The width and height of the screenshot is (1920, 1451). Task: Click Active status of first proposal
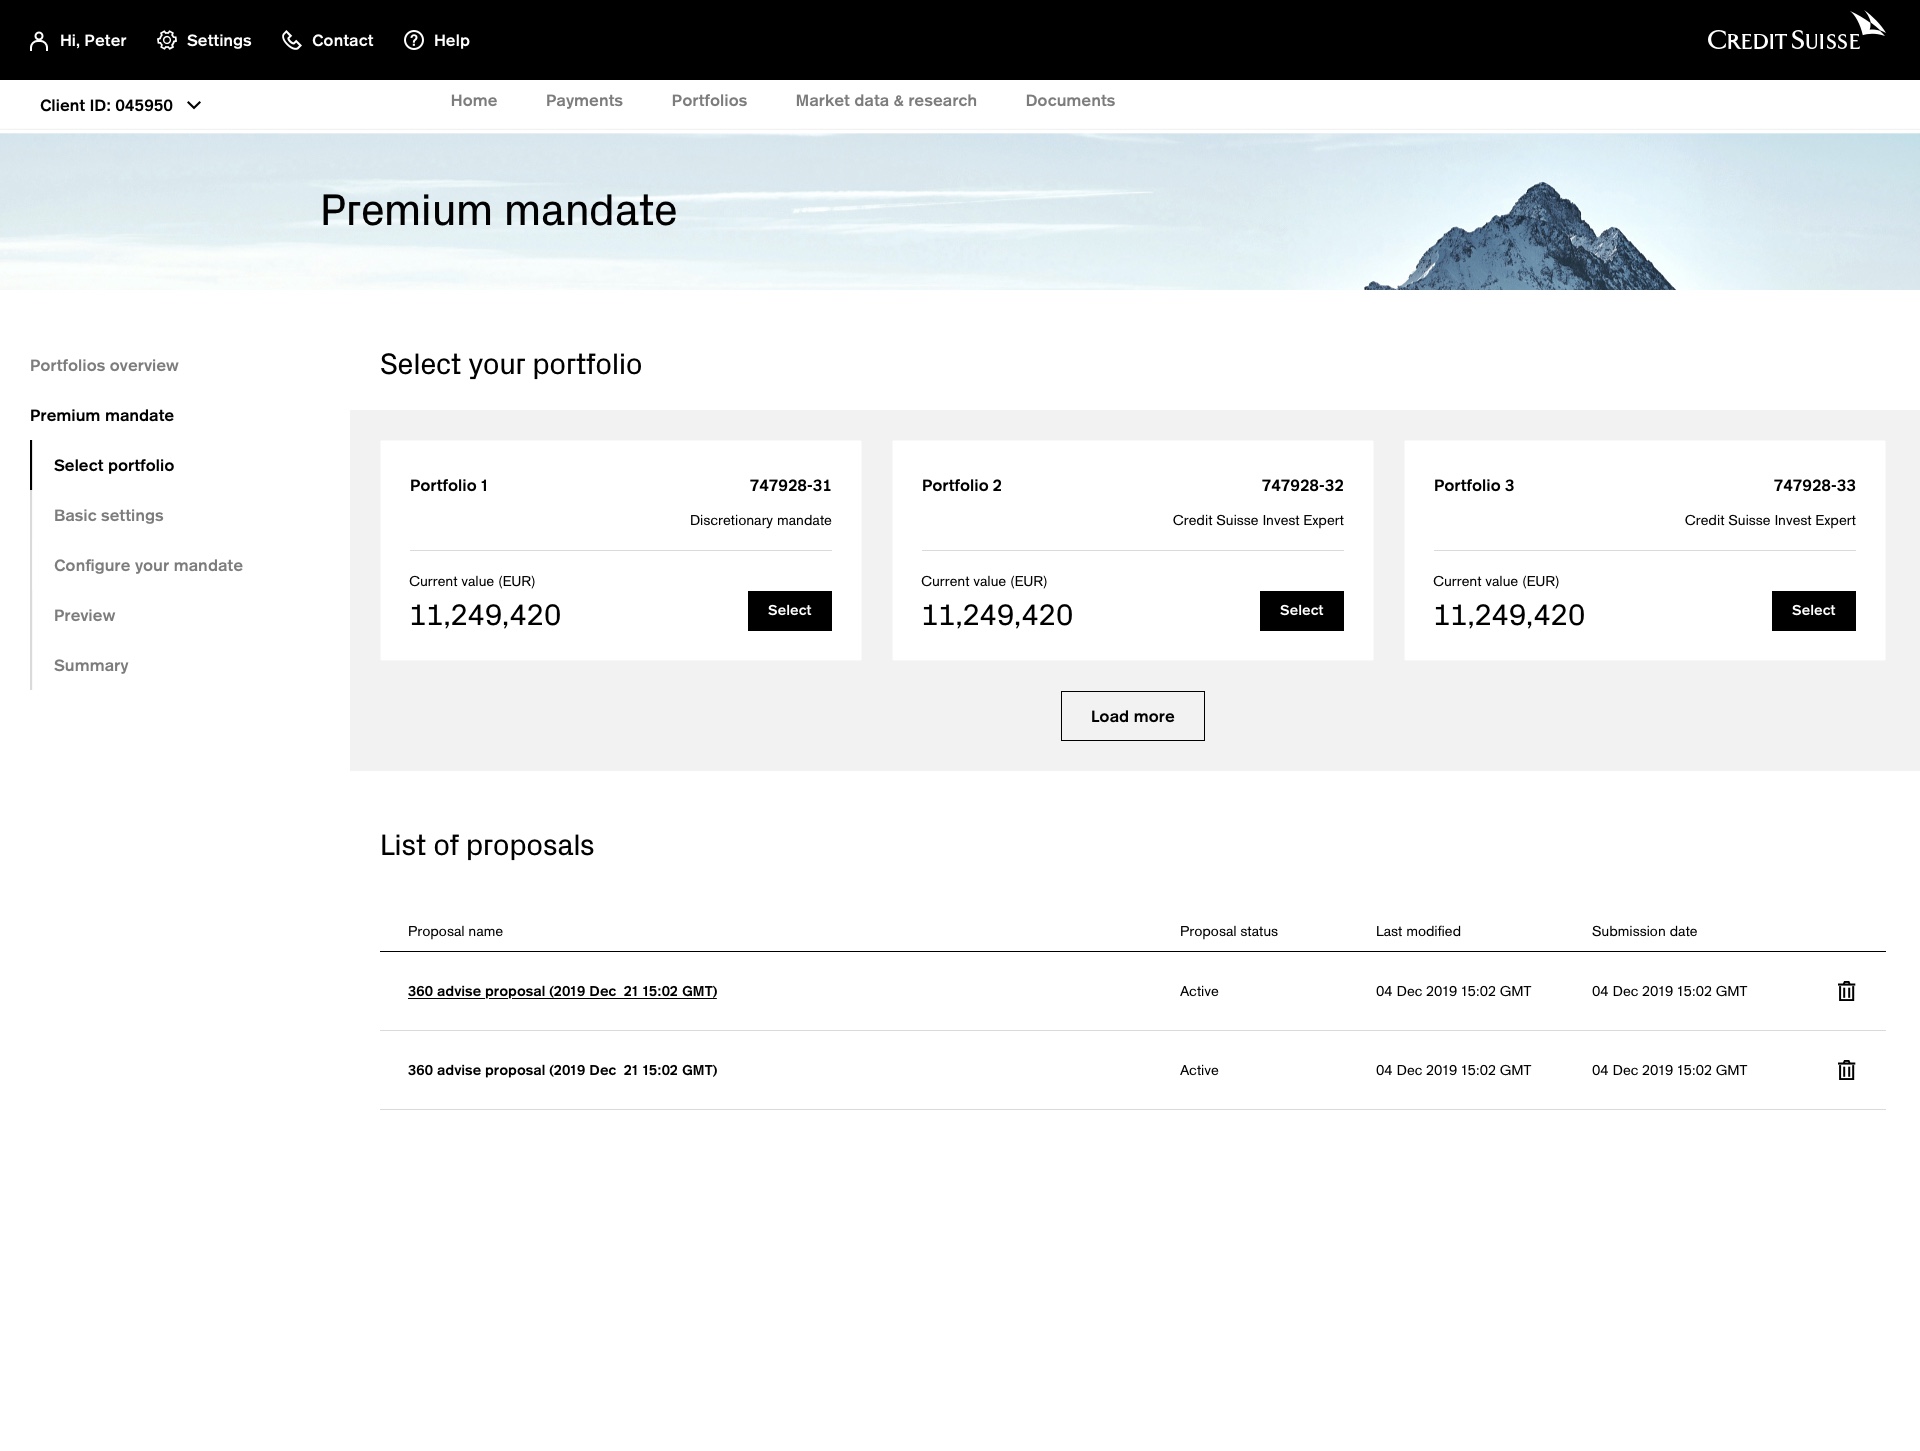1199,991
